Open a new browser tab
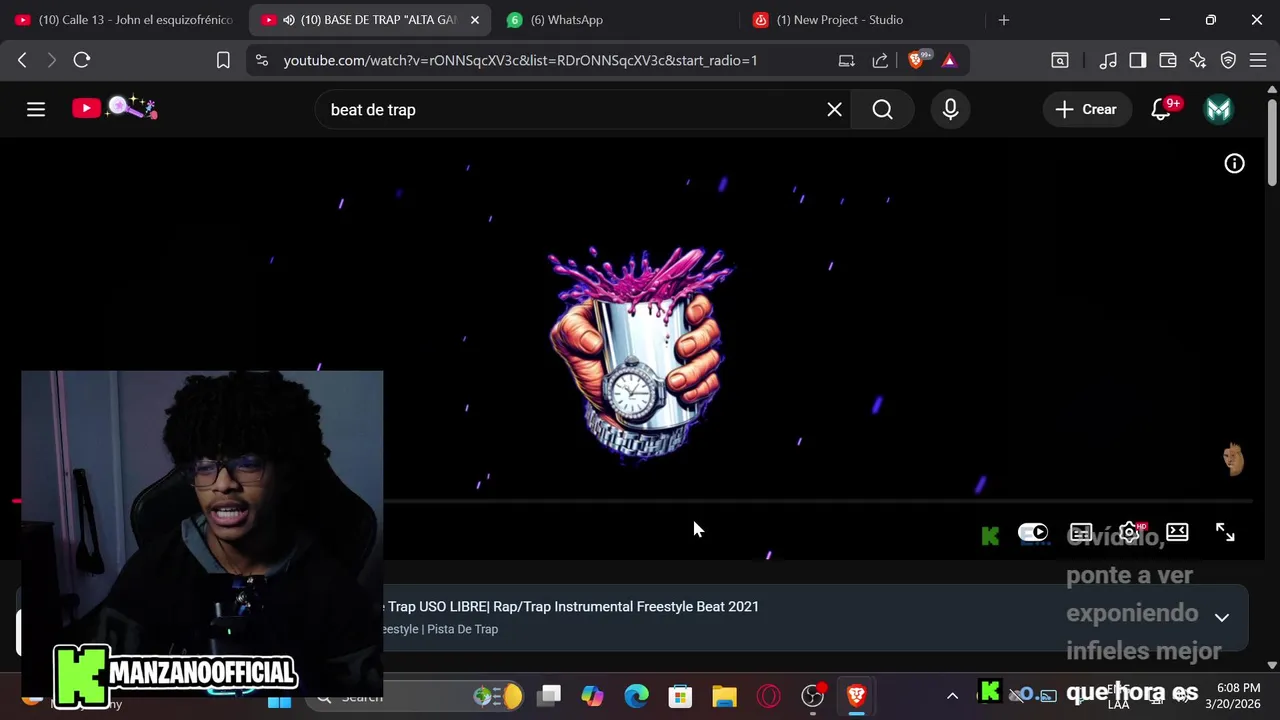 pyautogui.click(x=1004, y=20)
